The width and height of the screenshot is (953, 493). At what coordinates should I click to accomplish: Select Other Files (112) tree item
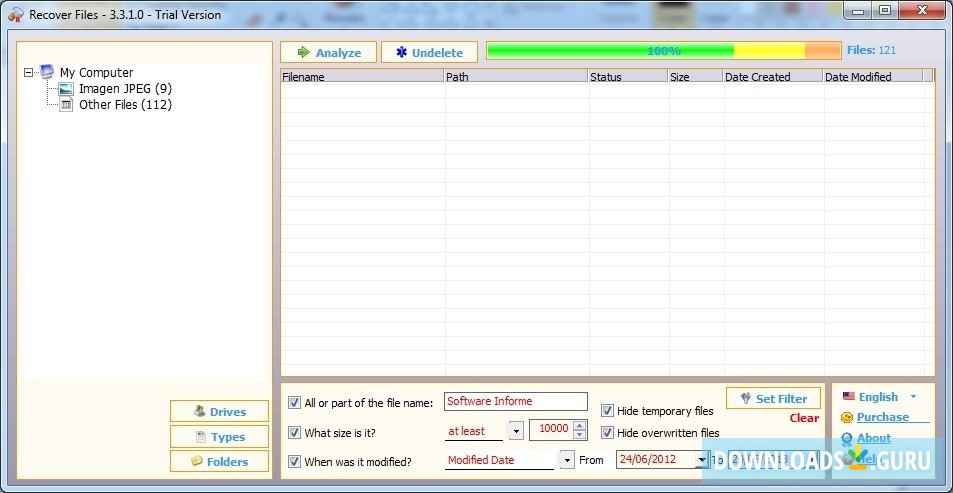(x=125, y=105)
